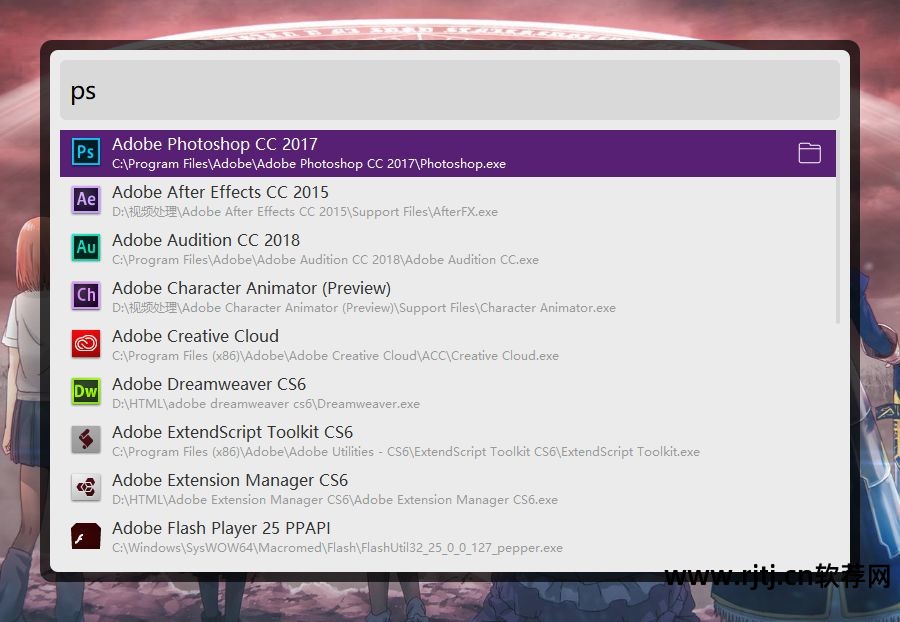Click the Adobe Flash Player 25 PPAPI title

pos(221,528)
